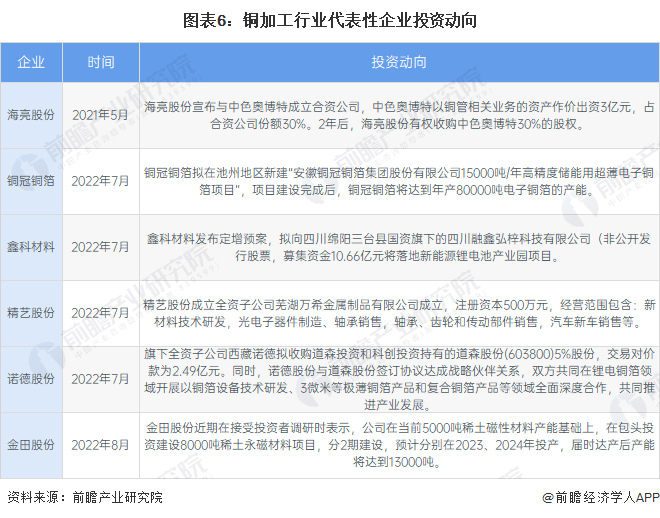Click 精艺股份 investment text about 芜湖万希金属制品
This screenshot has height=518, width=660.
click(399, 313)
